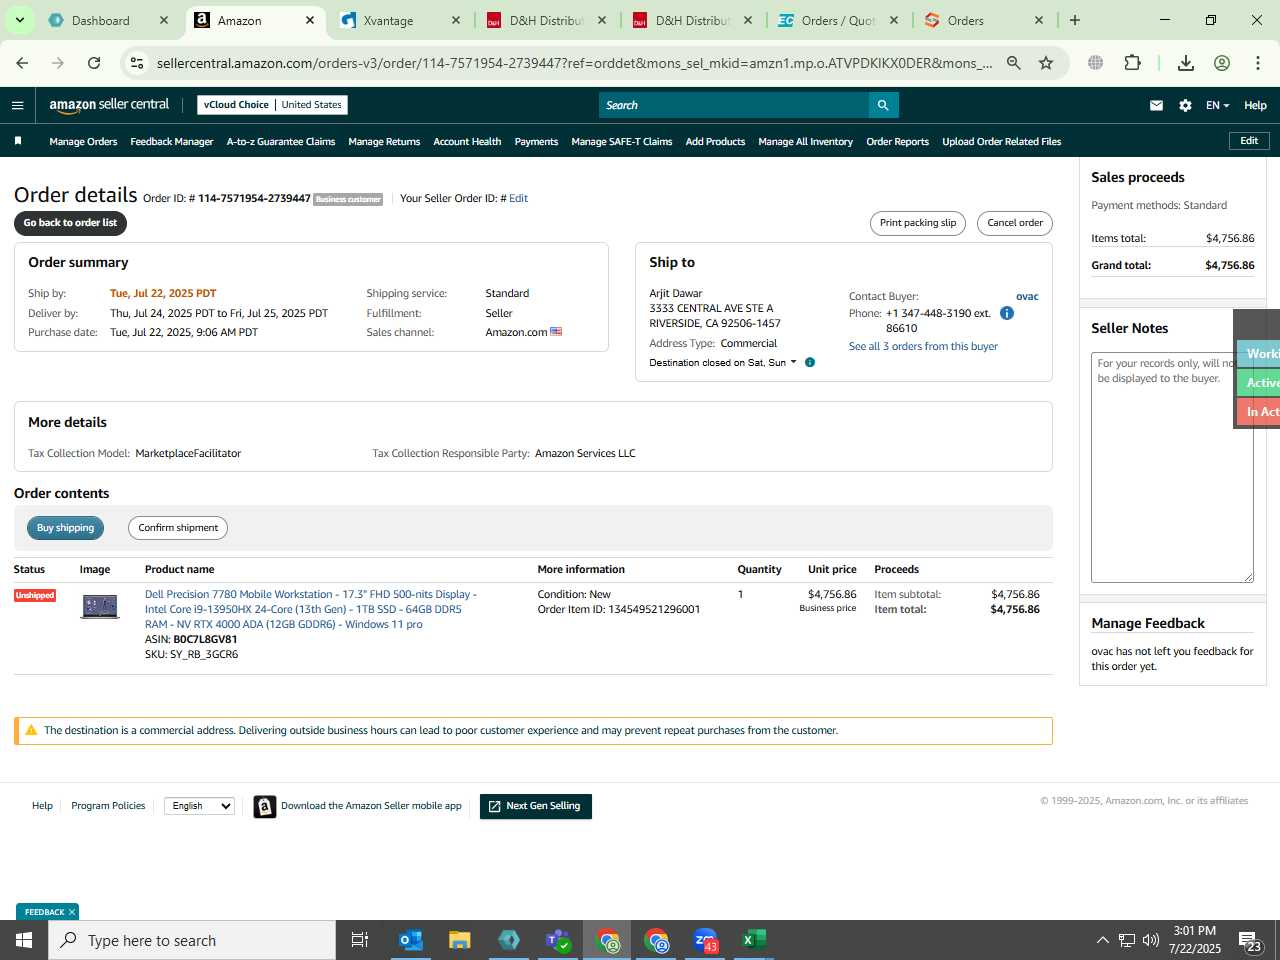The image size is (1280, 960).
Task: Click the Amazon Seller Central logo
Action: [109, 105]
